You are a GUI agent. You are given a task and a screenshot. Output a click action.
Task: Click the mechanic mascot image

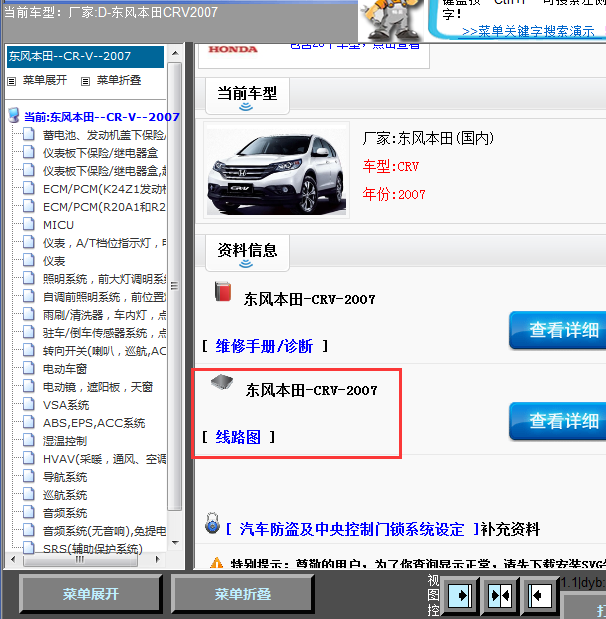tap(391, 20)
